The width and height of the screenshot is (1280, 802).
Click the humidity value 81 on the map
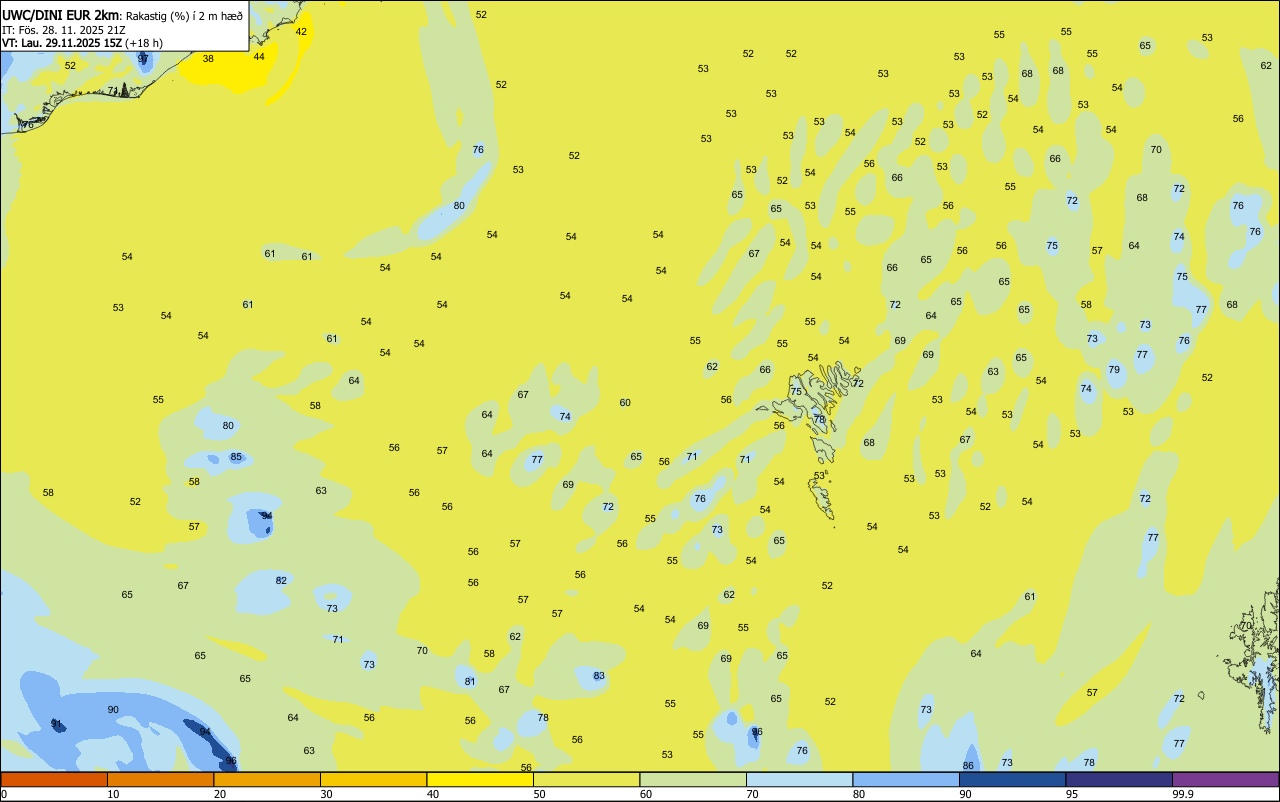470,681
